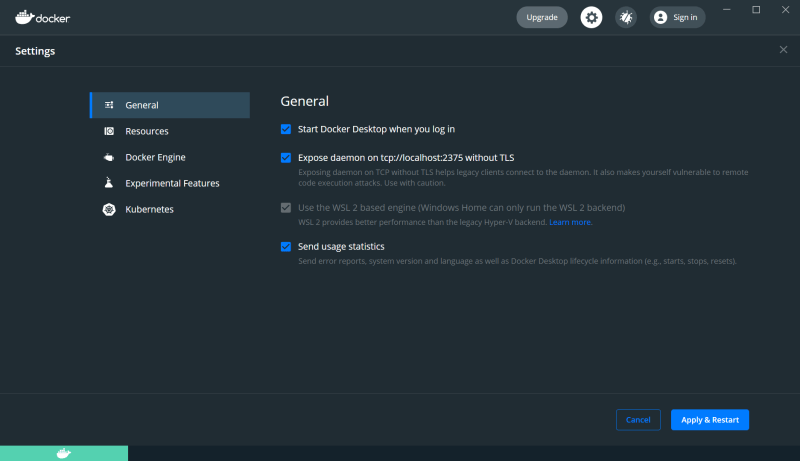
Task: Click Sign in
Action: (678, 17)
